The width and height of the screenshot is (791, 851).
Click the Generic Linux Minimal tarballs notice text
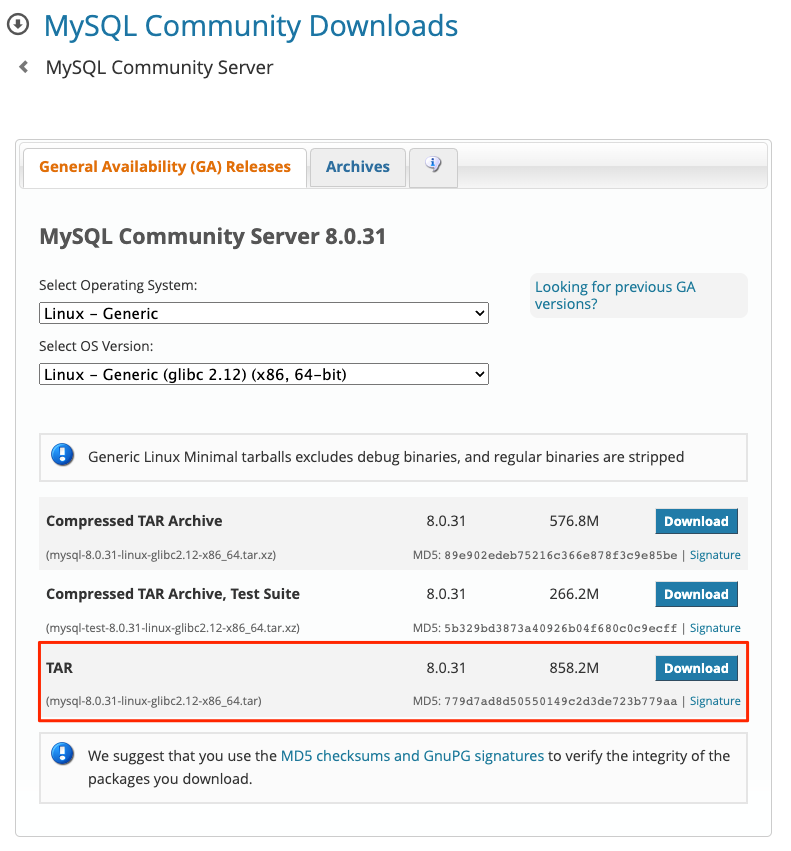point(386,458)
